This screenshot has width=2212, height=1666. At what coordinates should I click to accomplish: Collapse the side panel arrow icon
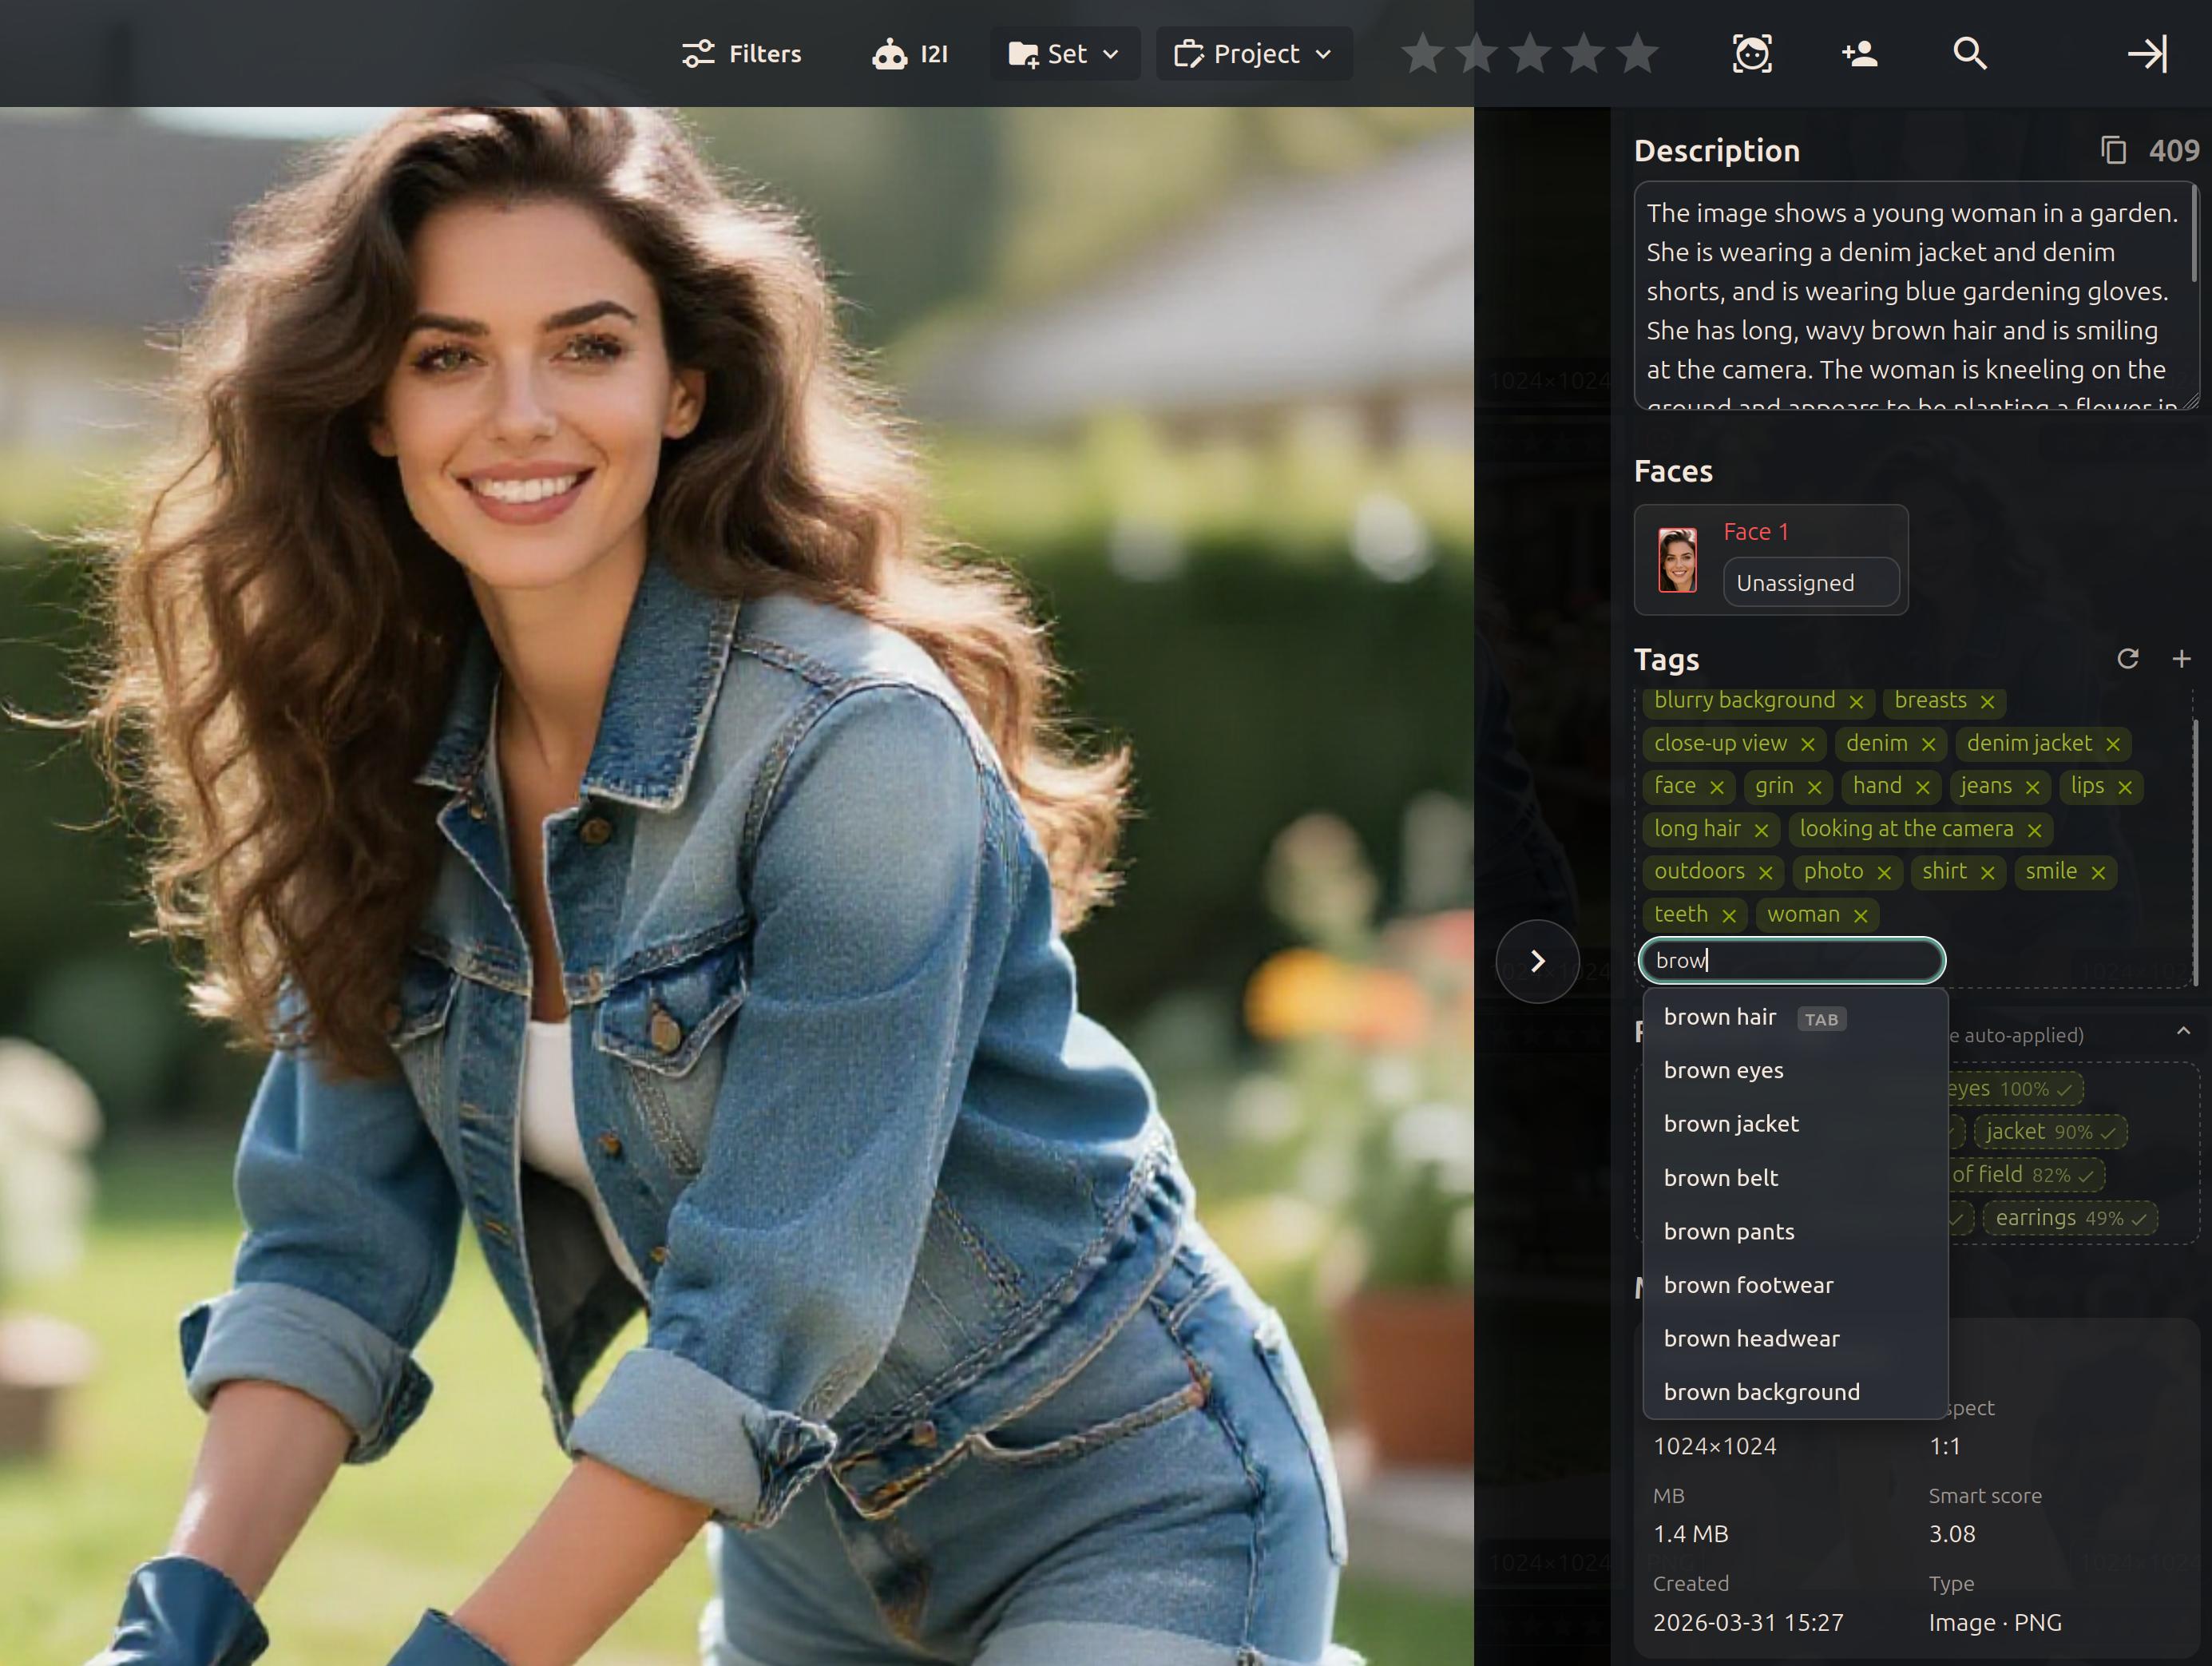click(x=2146, y=54)
